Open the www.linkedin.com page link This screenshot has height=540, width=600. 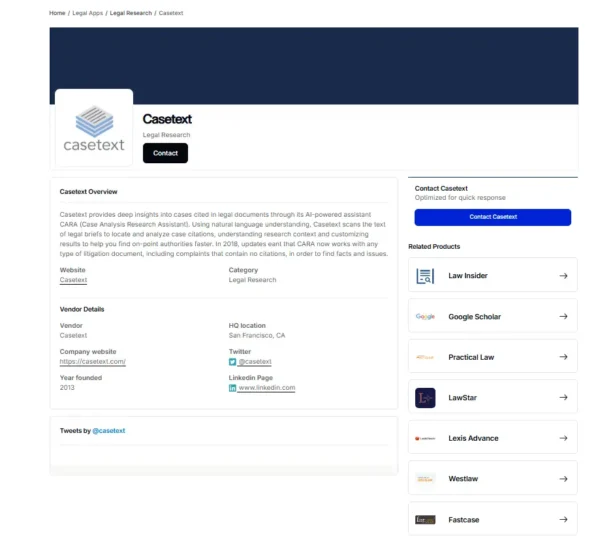tap(267, 388)
